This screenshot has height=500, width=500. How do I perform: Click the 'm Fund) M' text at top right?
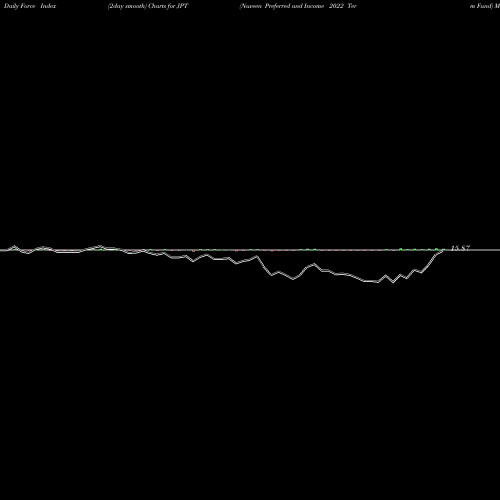[485, 6]
